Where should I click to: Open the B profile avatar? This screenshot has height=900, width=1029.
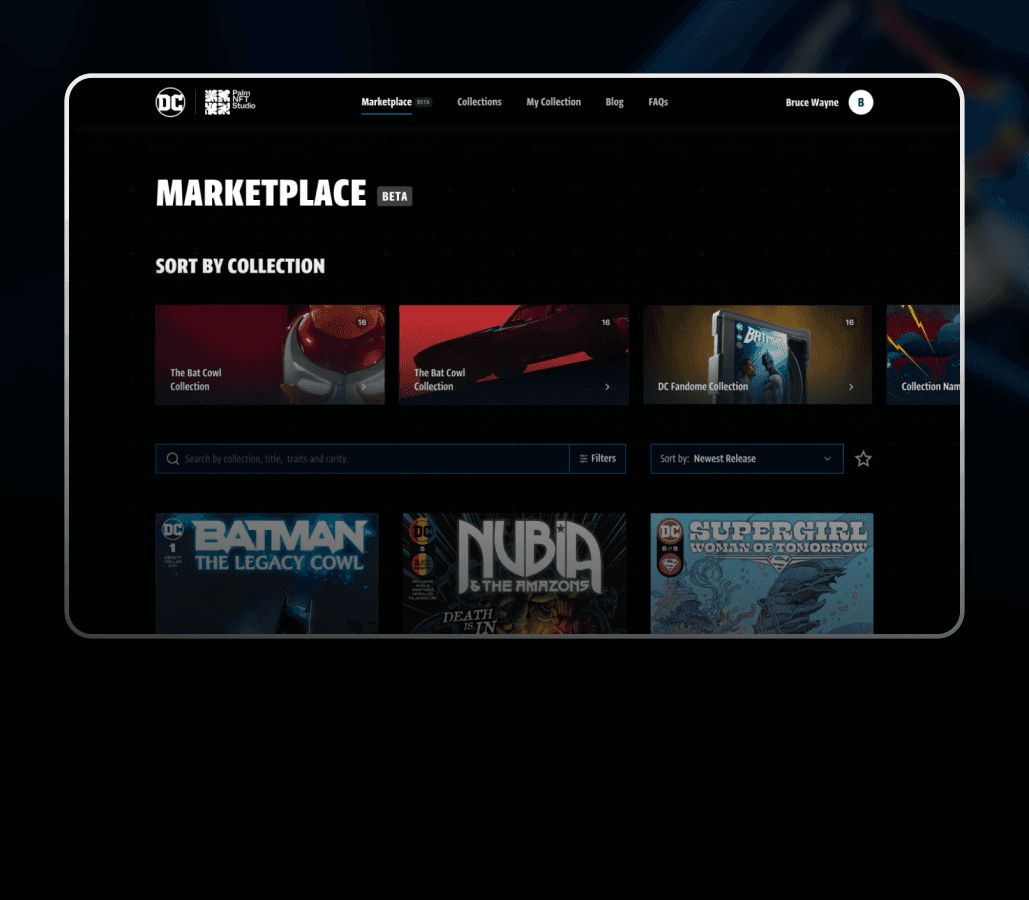[860, 102]
